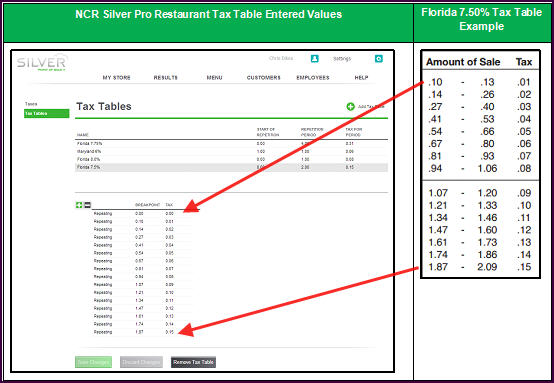Open the CUSTOMERS menu
The width and height of the screenshot is (554, 383).
(264, 77)
